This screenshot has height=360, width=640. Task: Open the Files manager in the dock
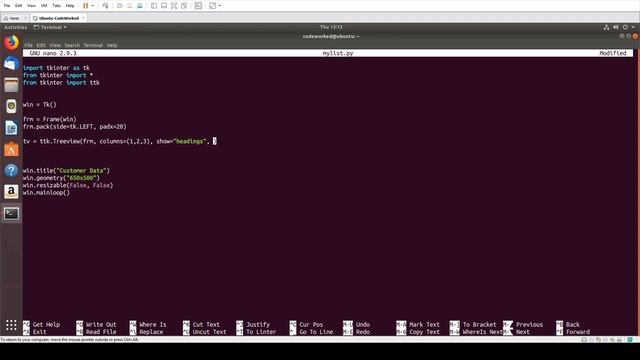click(x=11, y=85)
